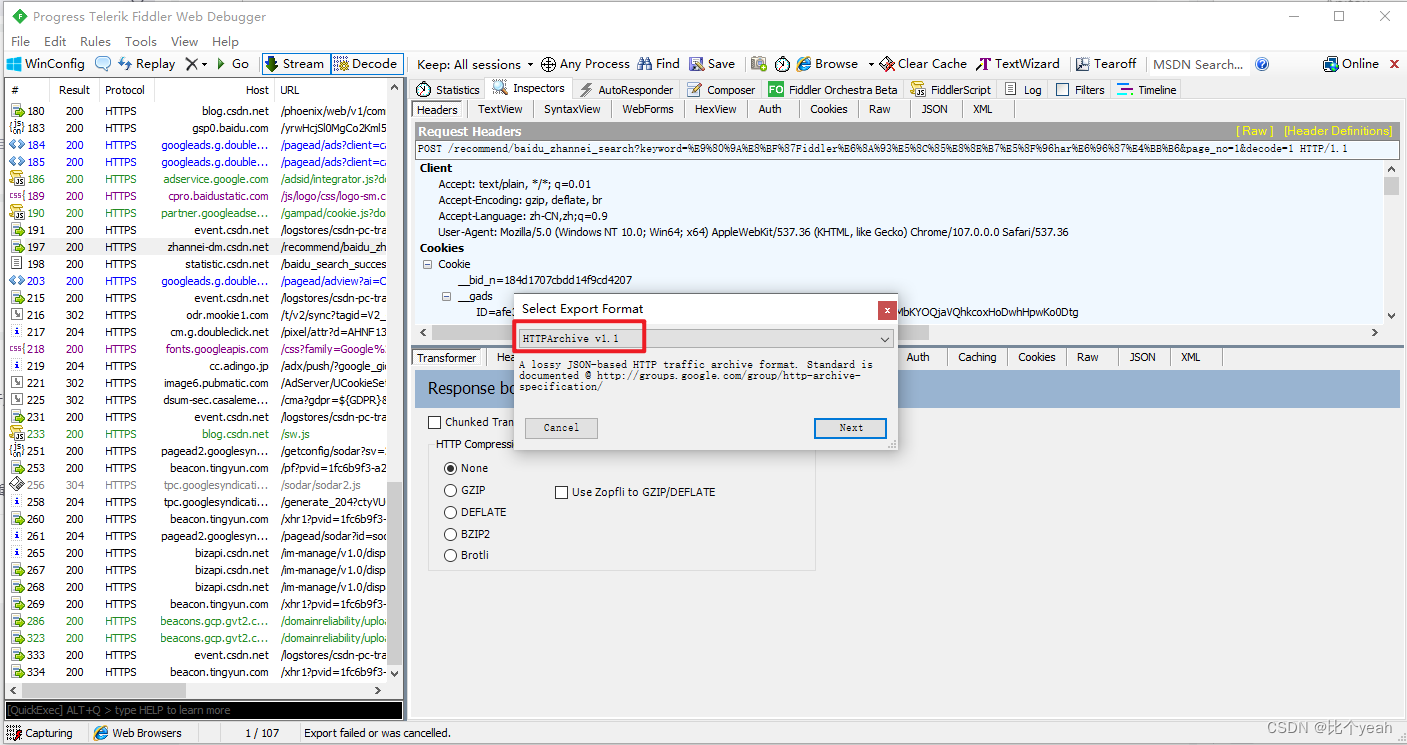The height and width of the screenshot is (745, 1407).
Task: Open the Browse dropdown arrow
Action: (871, 64)
